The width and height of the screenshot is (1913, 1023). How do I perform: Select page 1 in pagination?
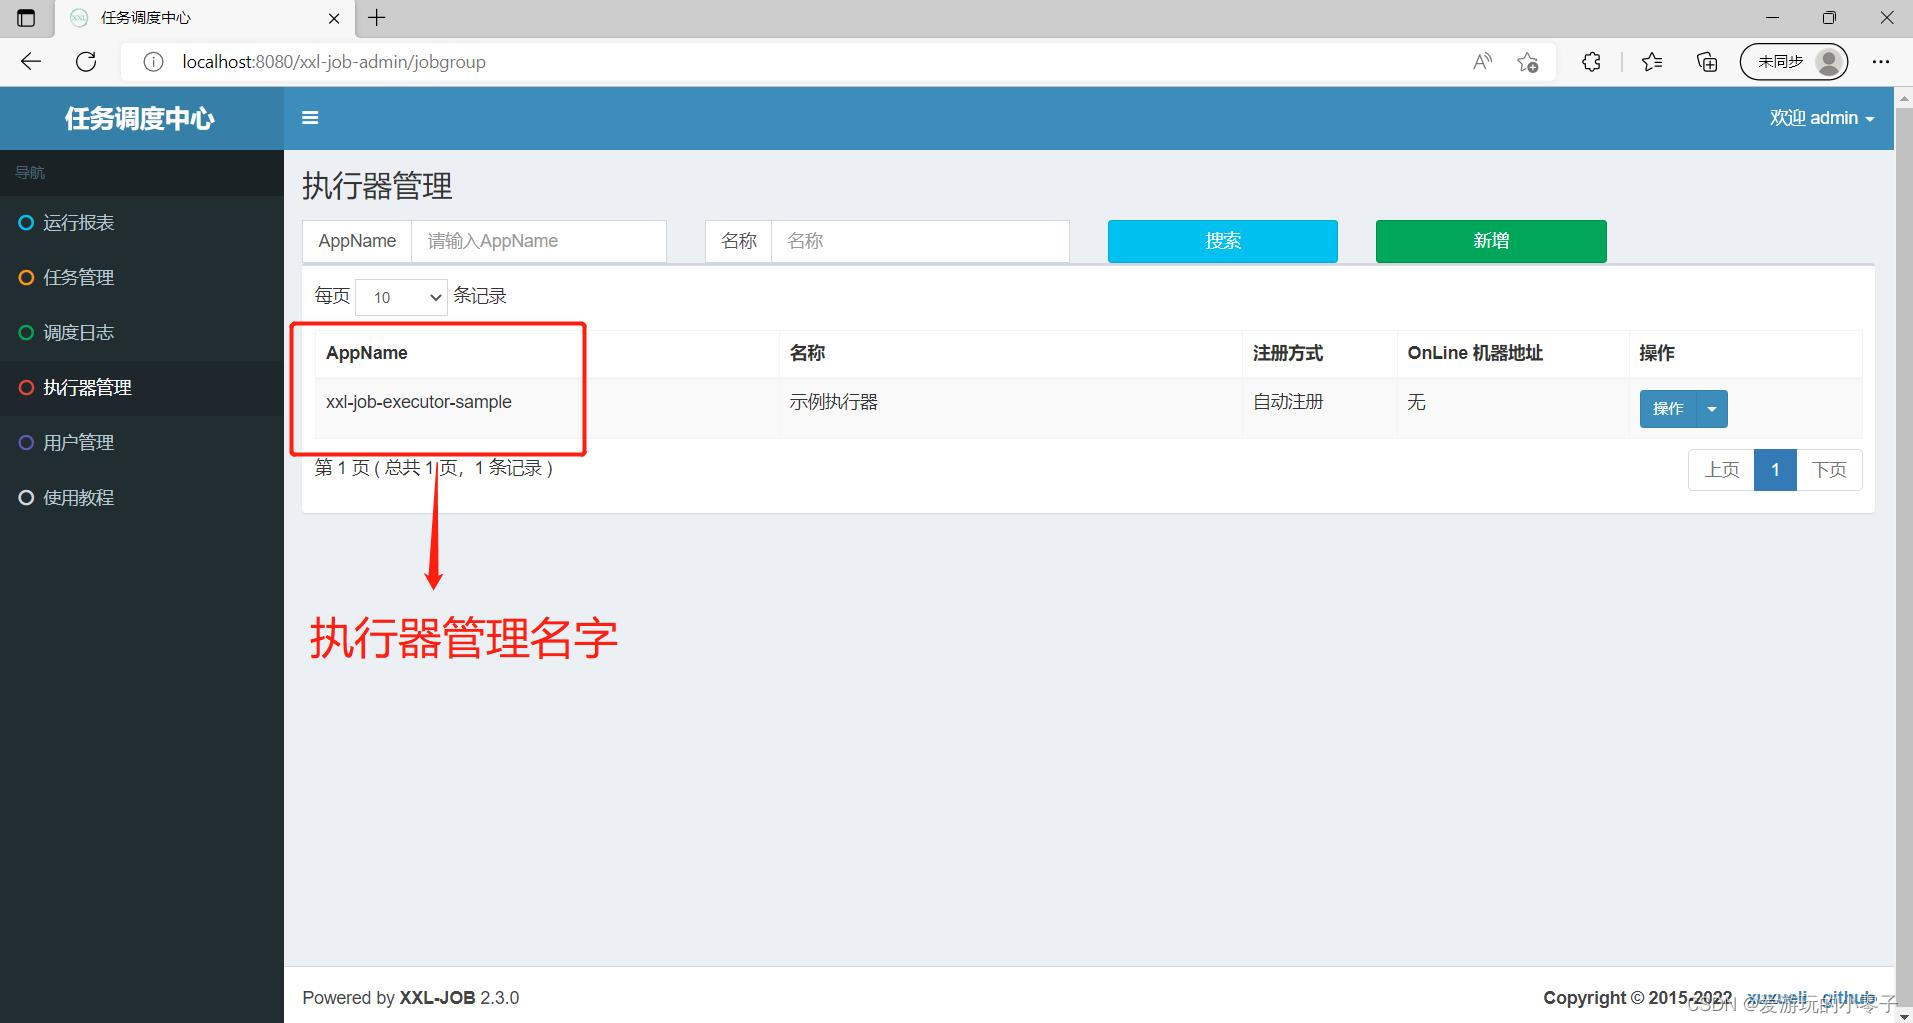(x=1775, y=470)
